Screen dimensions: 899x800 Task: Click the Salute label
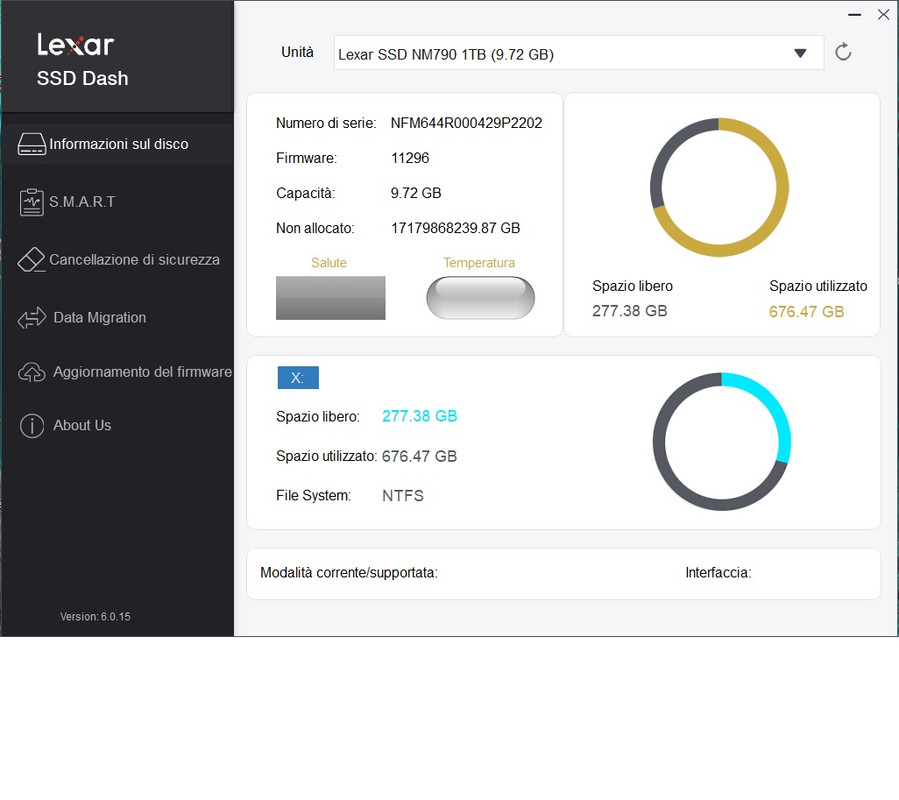pyautogui.click(x=329, y=263)
